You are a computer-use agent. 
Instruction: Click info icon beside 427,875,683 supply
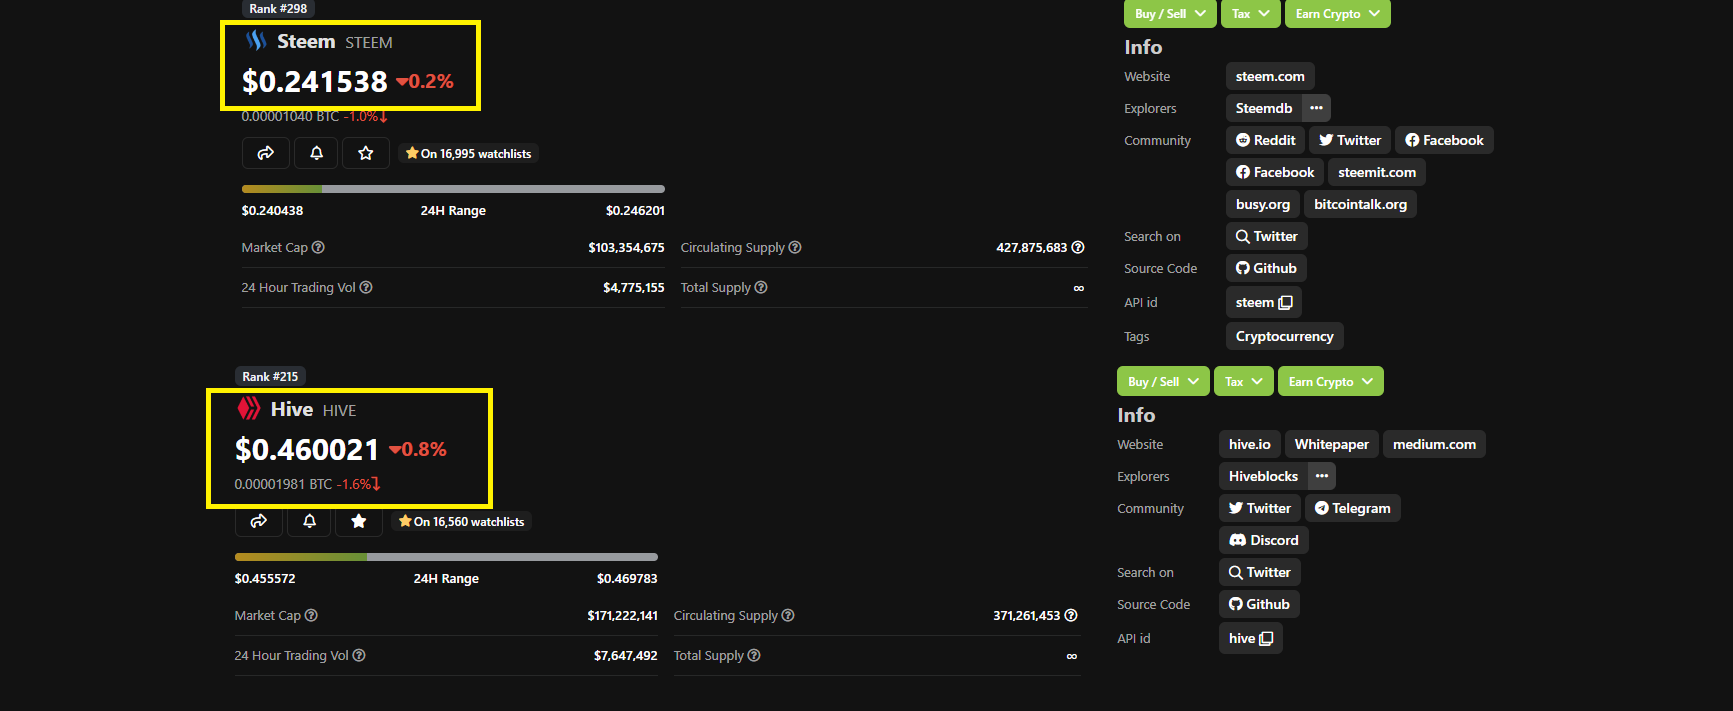pos(1078,247)
